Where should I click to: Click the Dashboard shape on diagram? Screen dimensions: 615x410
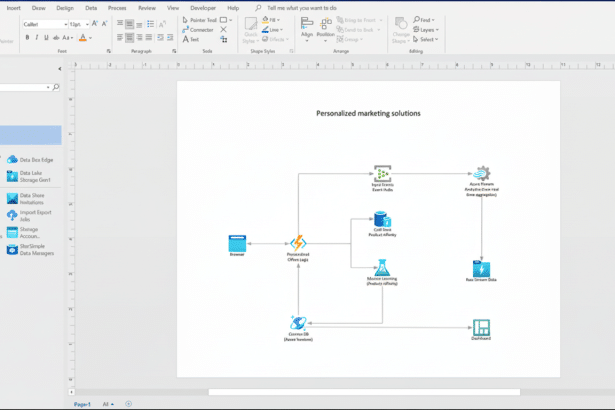click(481, 327)
